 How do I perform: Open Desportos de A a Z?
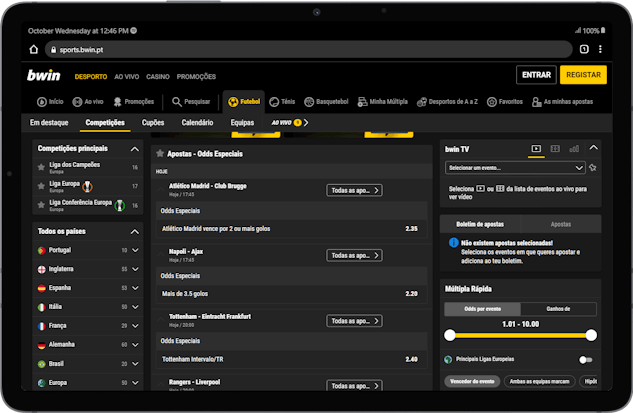(447, 102)
